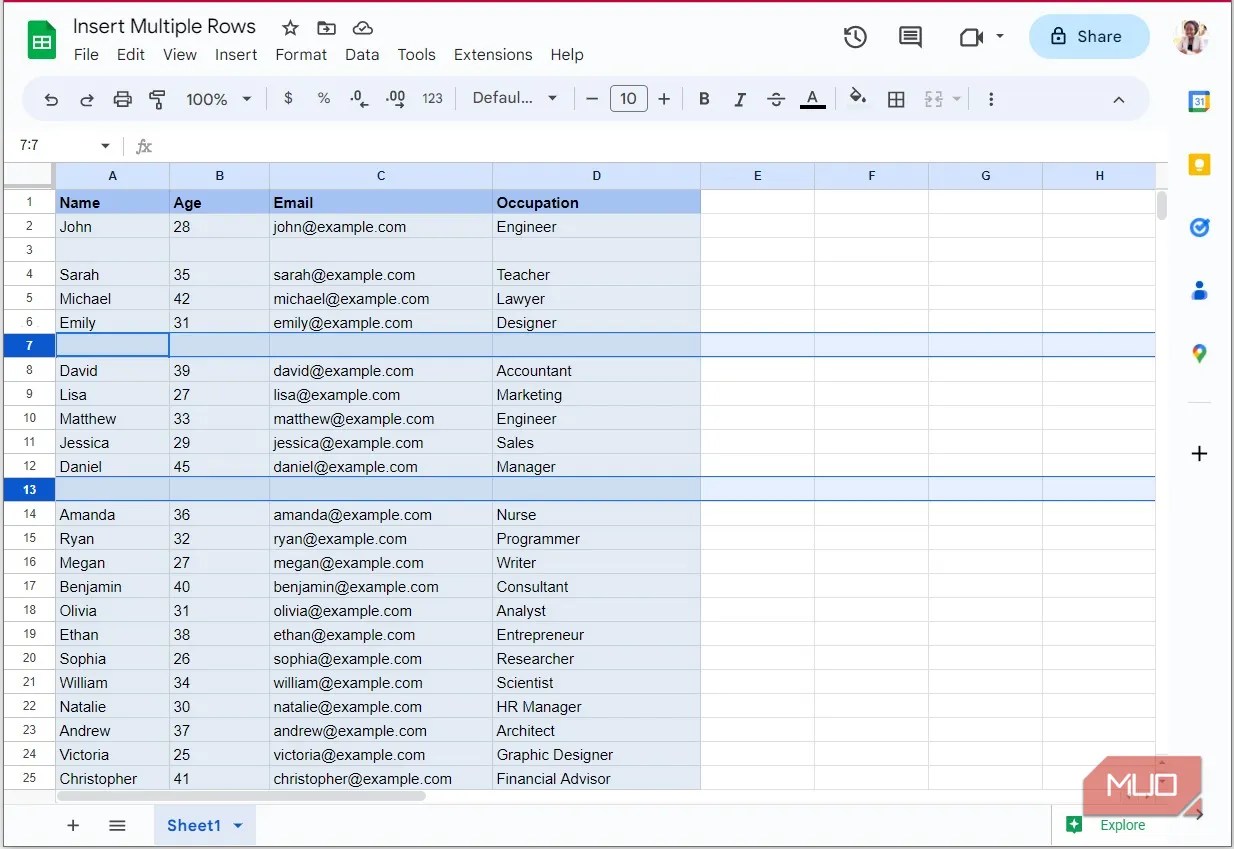Viewport: 1234px width, 849px height.
Task: Click the Share button
Action: coord(1089,36)
